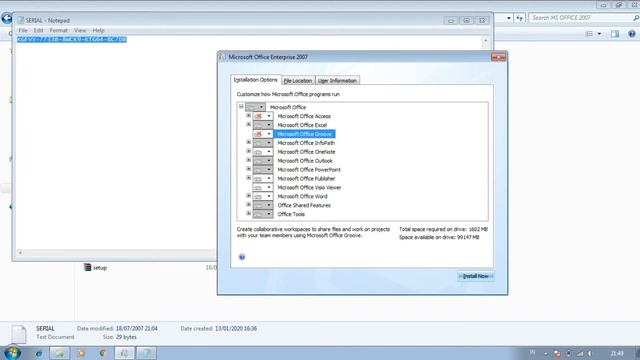Select Office Tools label in tree
640x360 pixels.
291,214
